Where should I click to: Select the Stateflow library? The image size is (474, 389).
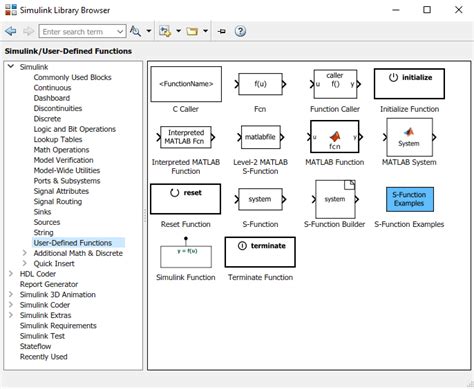35,346
